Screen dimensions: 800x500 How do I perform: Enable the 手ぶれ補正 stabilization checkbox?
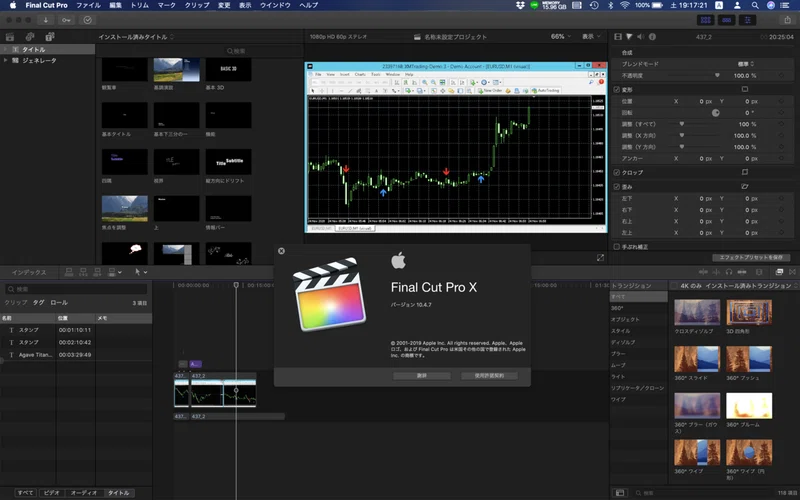[616, 247]
